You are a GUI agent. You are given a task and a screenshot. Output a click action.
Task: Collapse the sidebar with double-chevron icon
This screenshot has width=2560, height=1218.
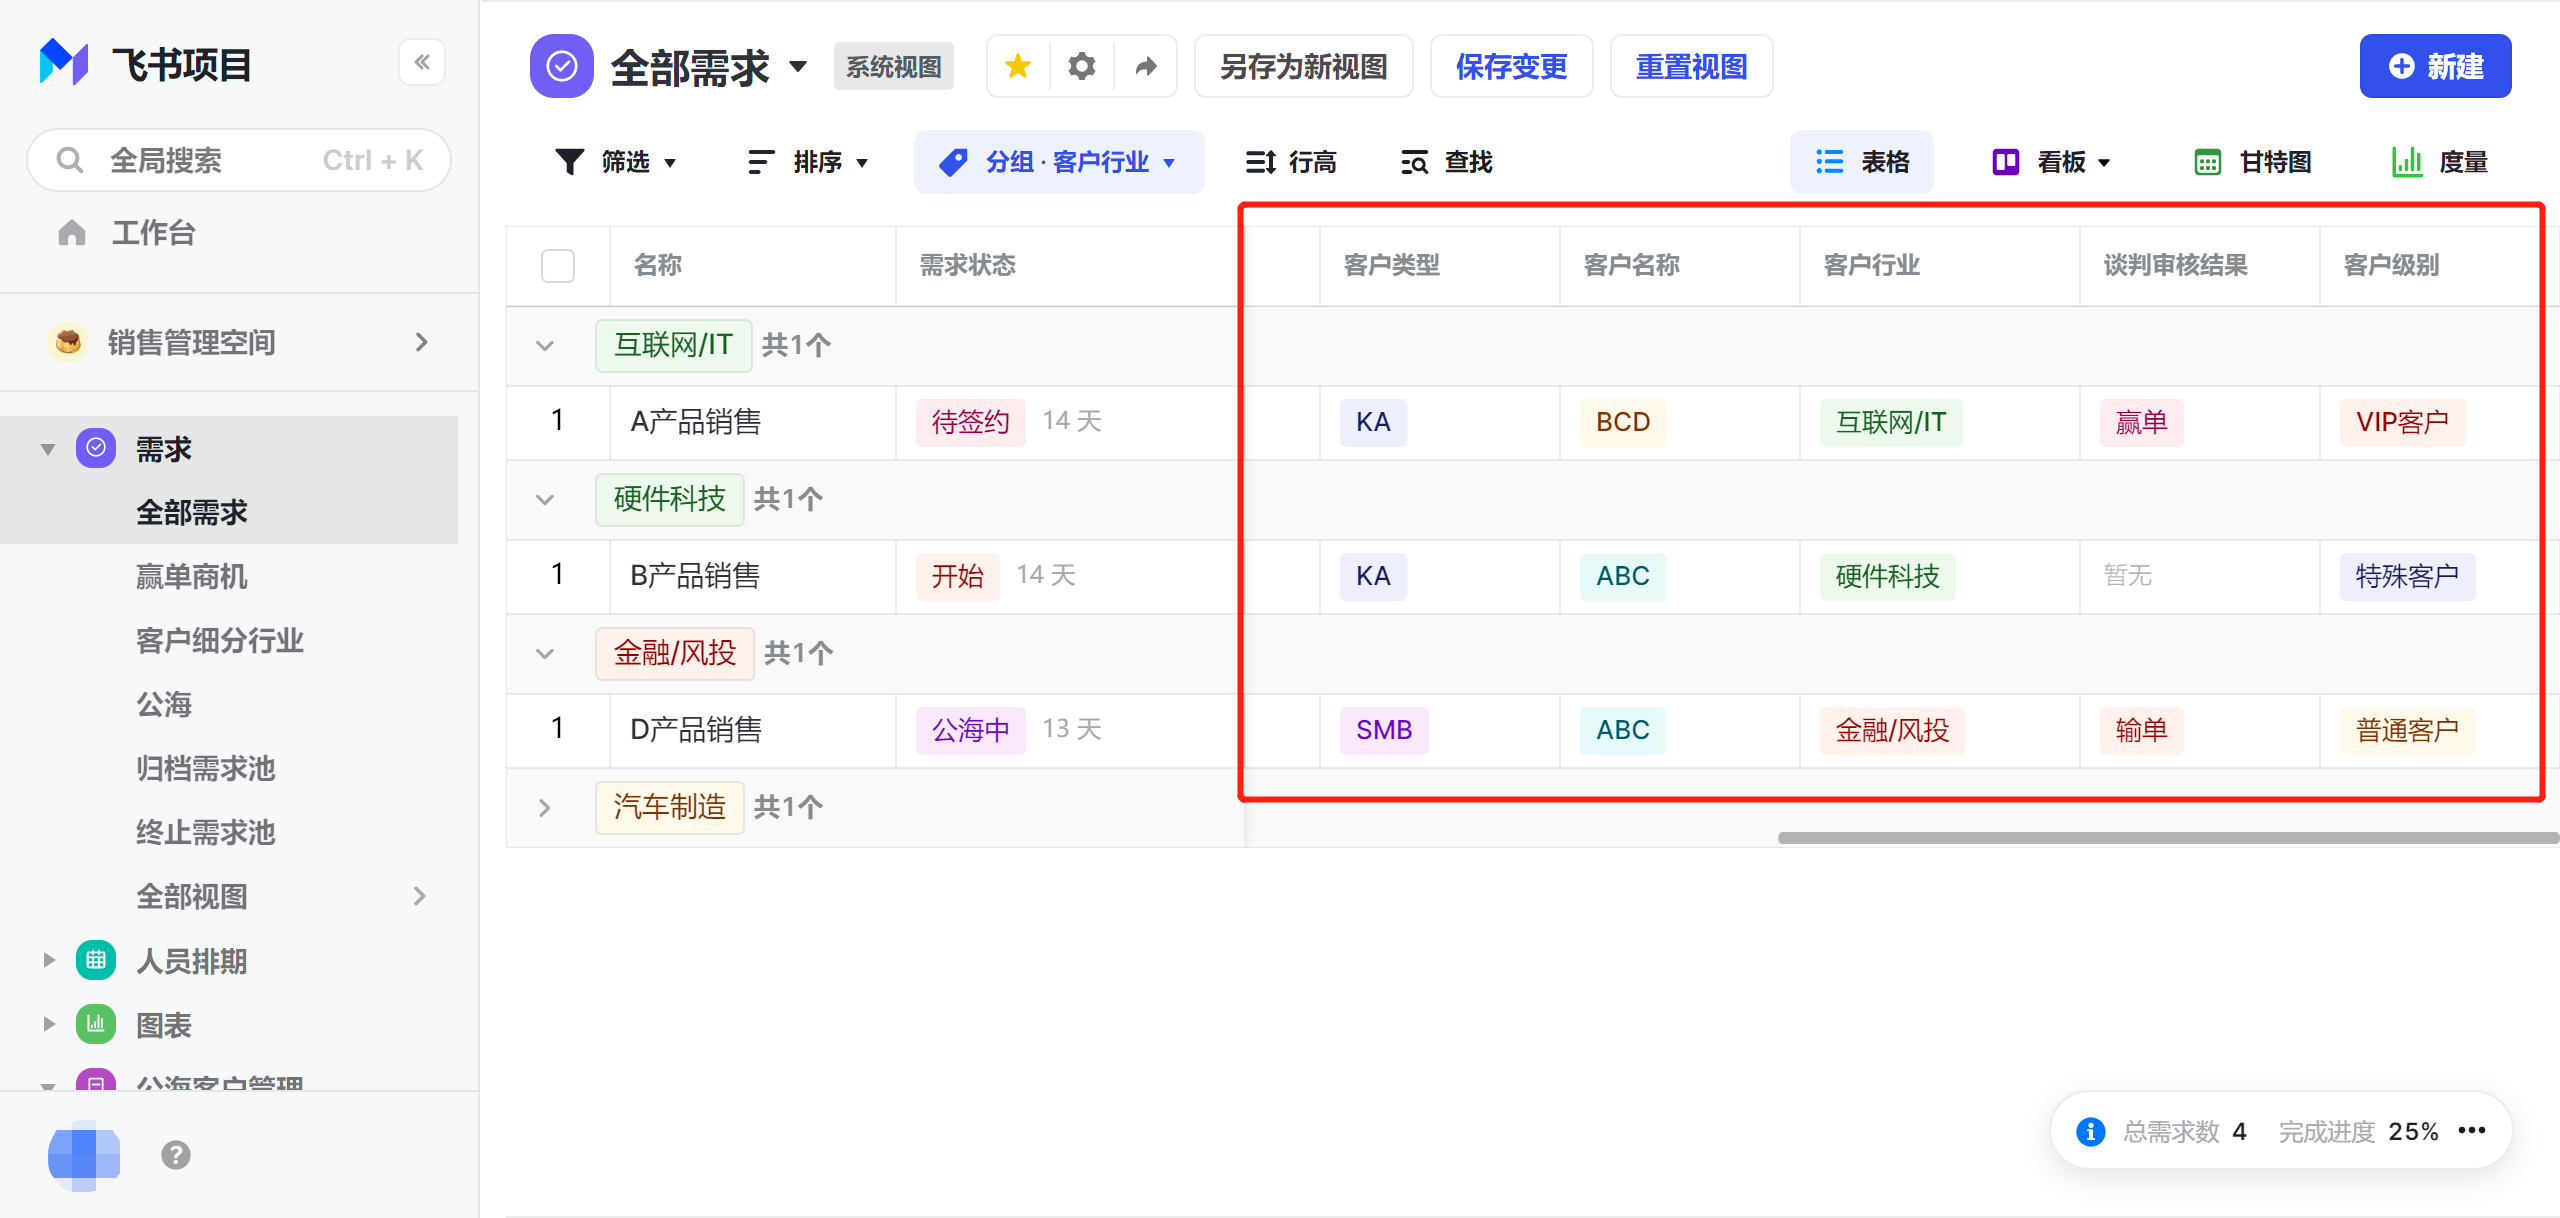[422, 62]
